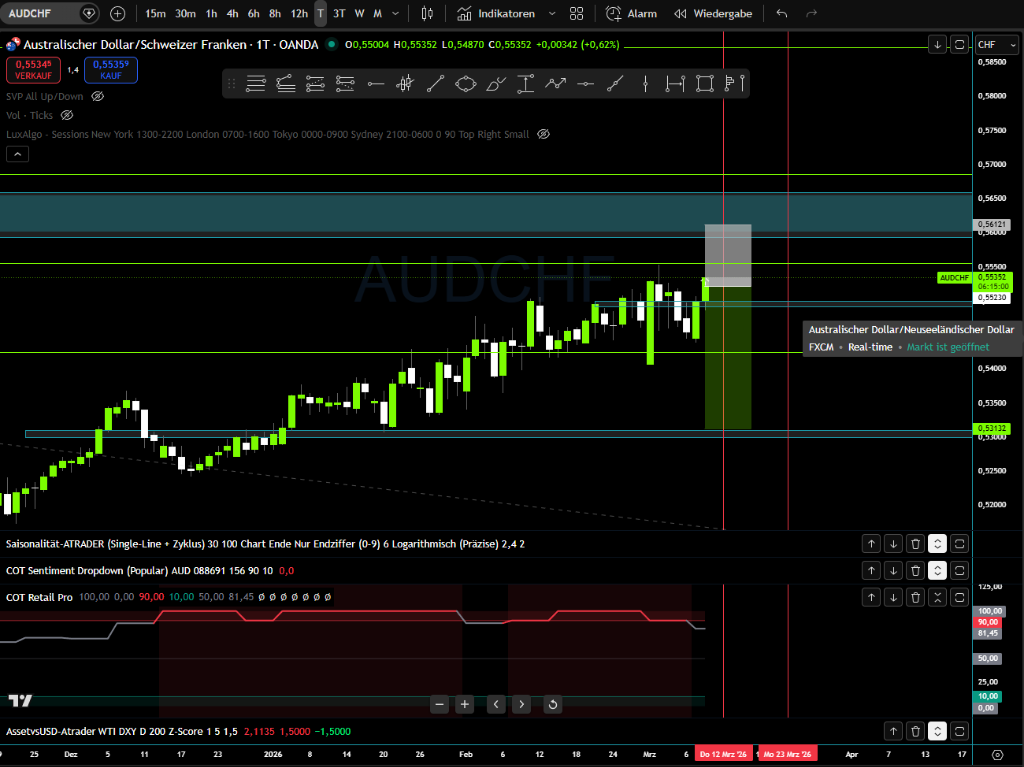Select the W weekly interval
This screenshot has height=767, width=1024.
[x=359, y=13]
